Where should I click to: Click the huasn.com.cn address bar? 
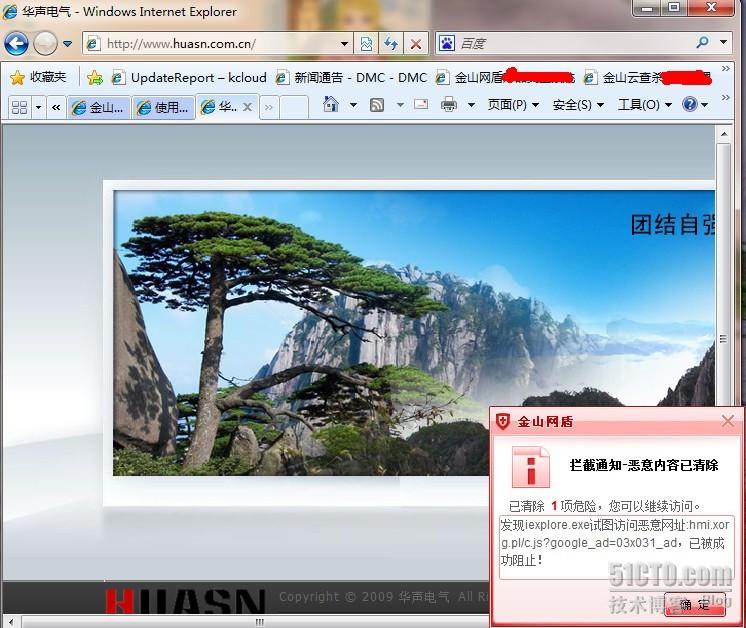(218, 44)
